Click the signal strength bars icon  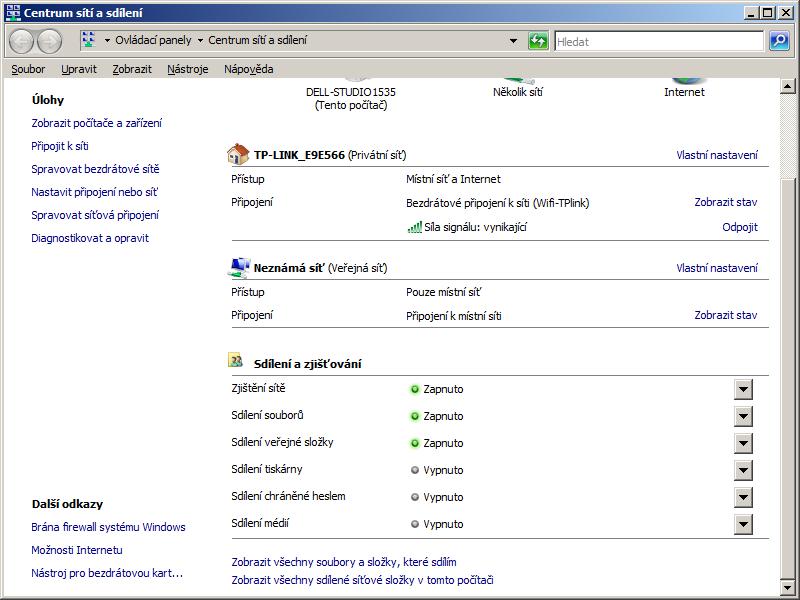click(x=414, y=227)
